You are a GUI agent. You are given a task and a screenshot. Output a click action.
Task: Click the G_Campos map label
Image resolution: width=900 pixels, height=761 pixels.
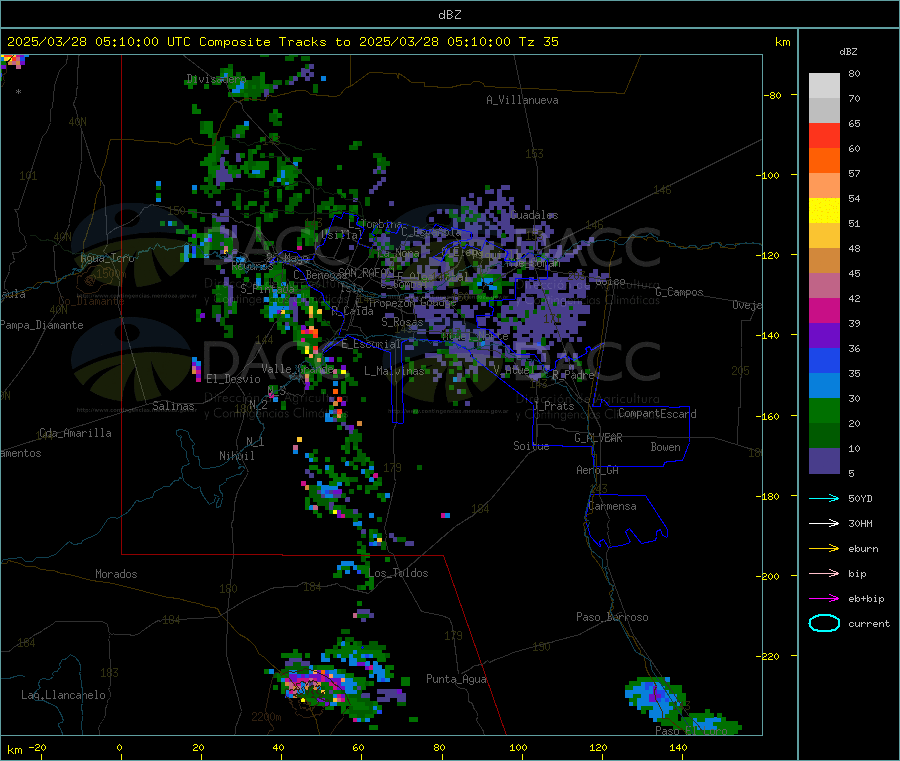pyautogui.click(x=680, y=292)
